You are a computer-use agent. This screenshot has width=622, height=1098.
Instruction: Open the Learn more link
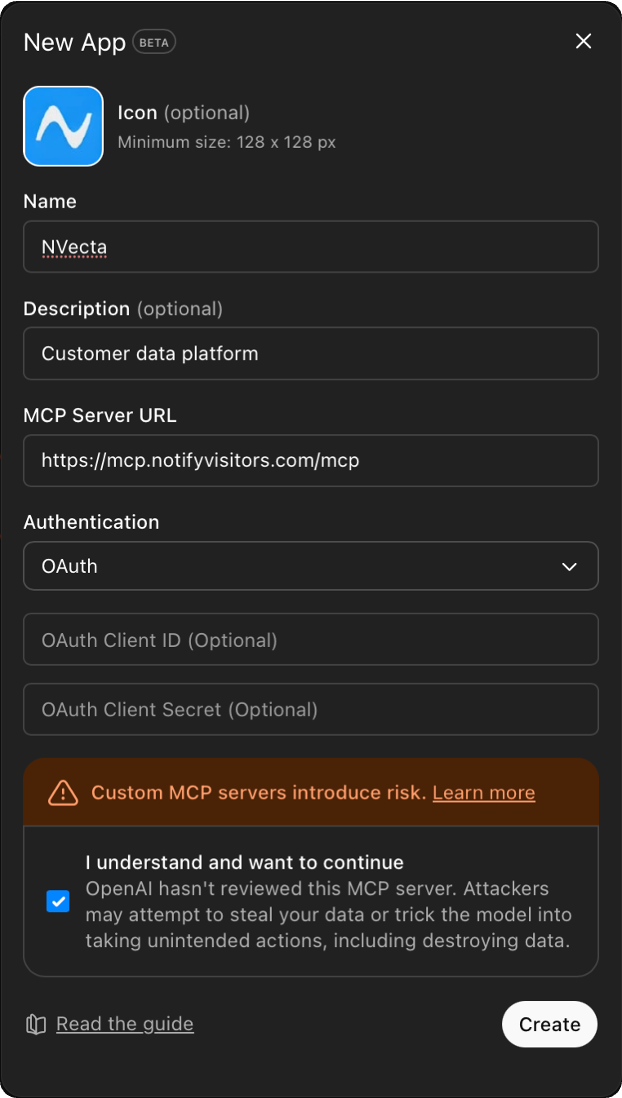click(484, 793)
